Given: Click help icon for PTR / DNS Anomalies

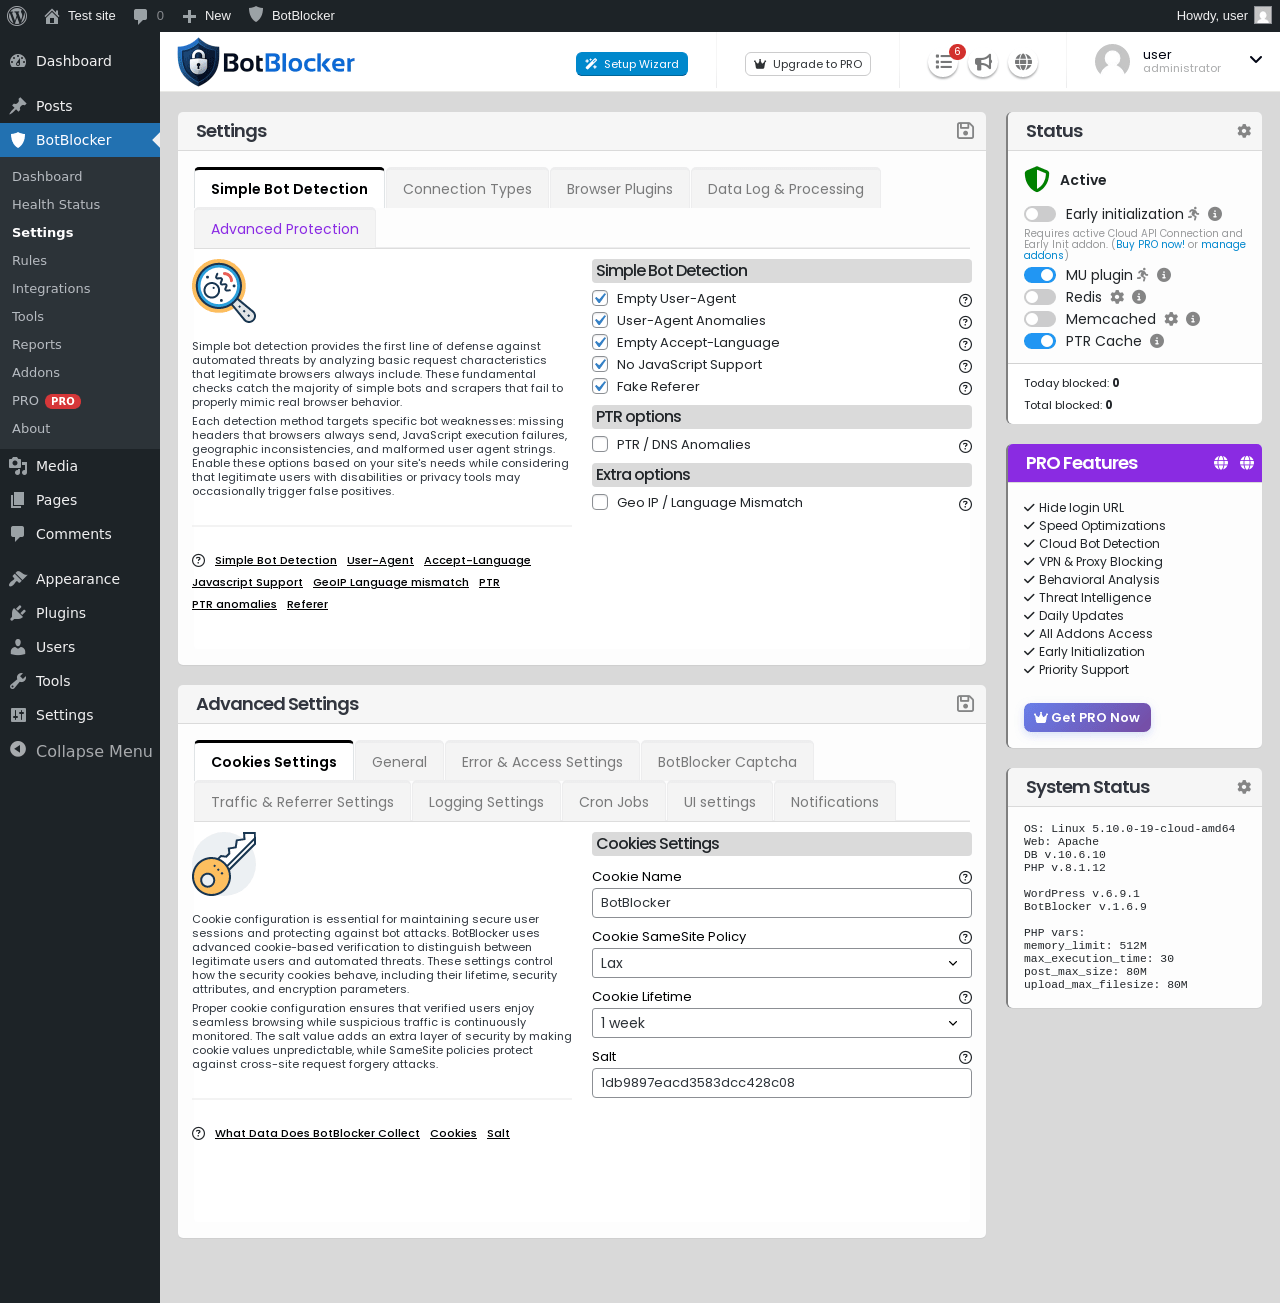Looking at the screenshot, I should coord(965,446).
